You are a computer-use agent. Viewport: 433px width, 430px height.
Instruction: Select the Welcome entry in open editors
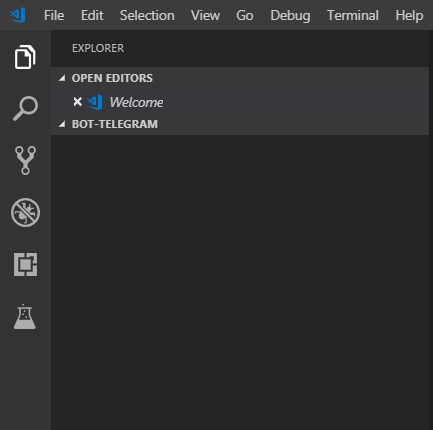point(240,102)
